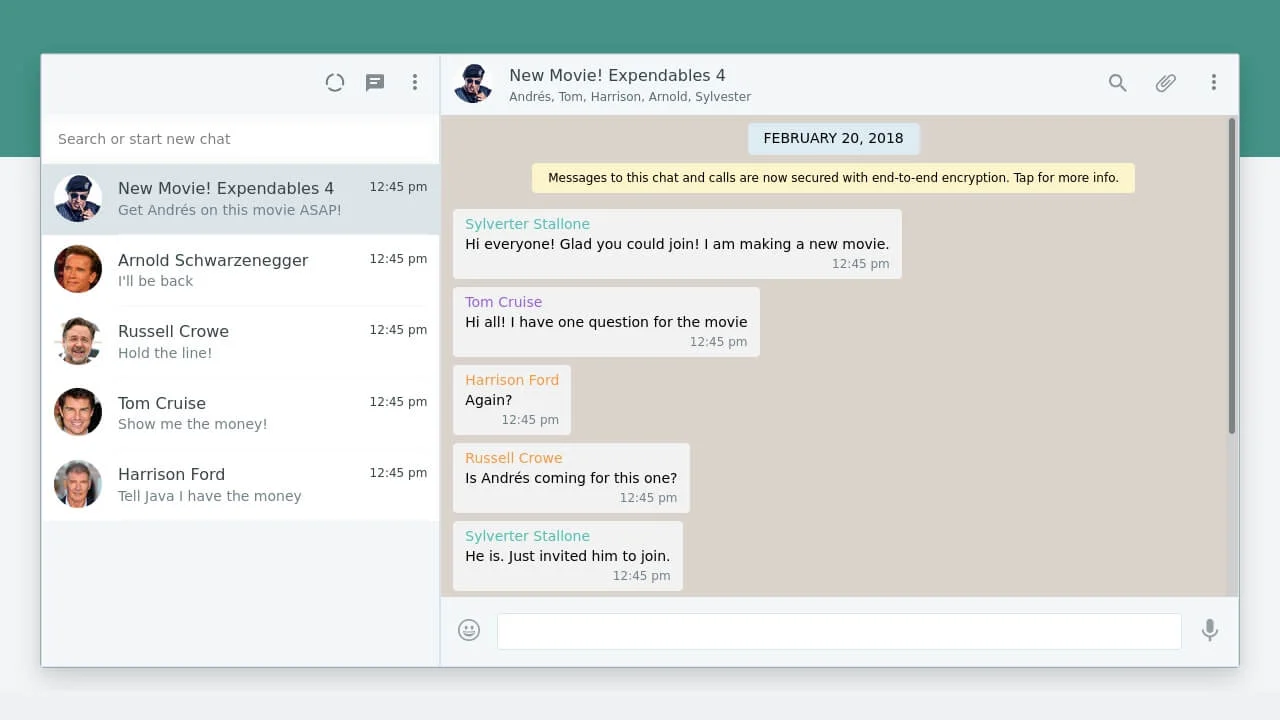Click the search icon in the chat header
1280x720 pixels.
pyautogui.click(x=1117, y=83)
